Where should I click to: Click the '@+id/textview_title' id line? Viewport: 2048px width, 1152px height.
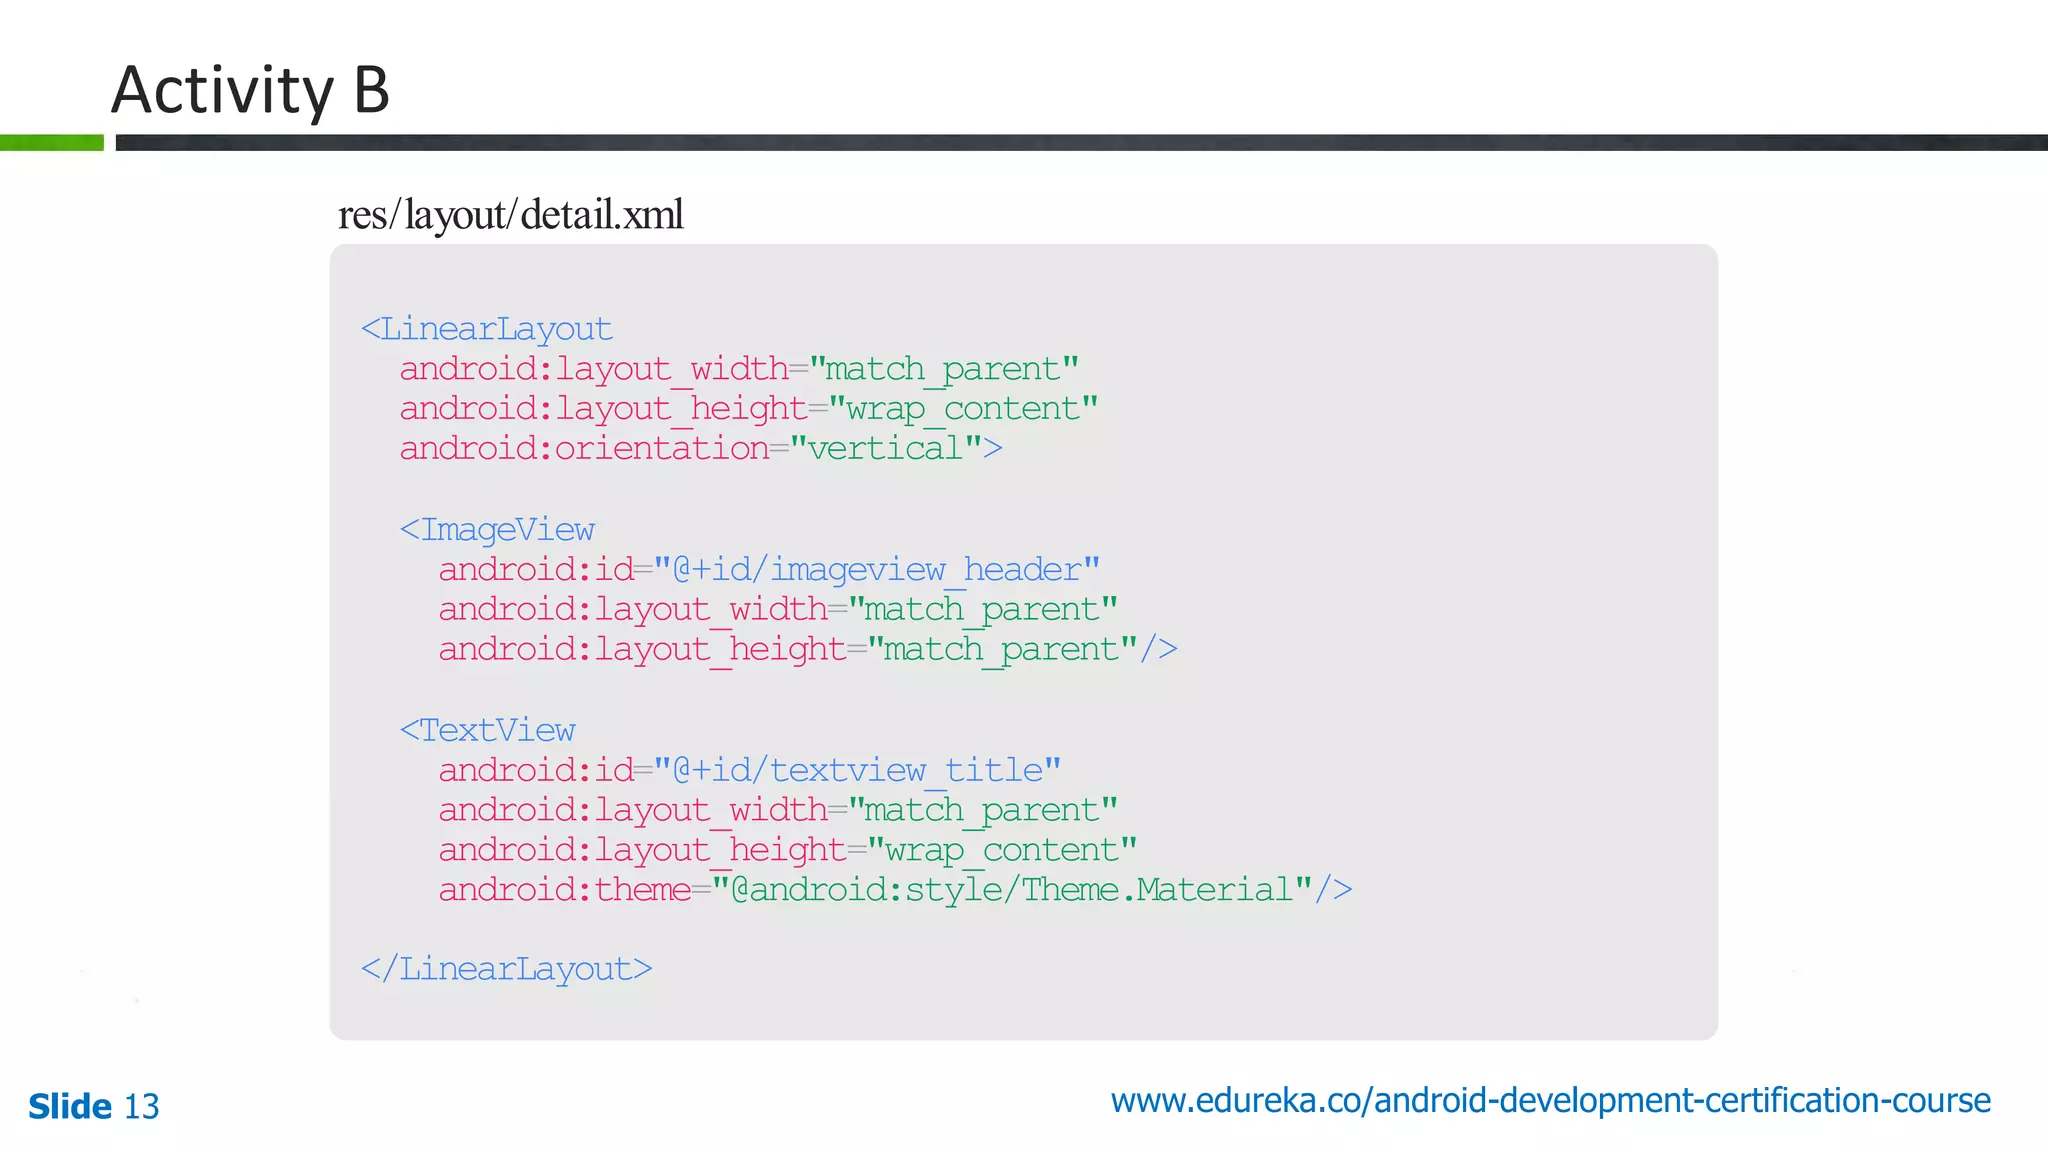pos(750,770)
